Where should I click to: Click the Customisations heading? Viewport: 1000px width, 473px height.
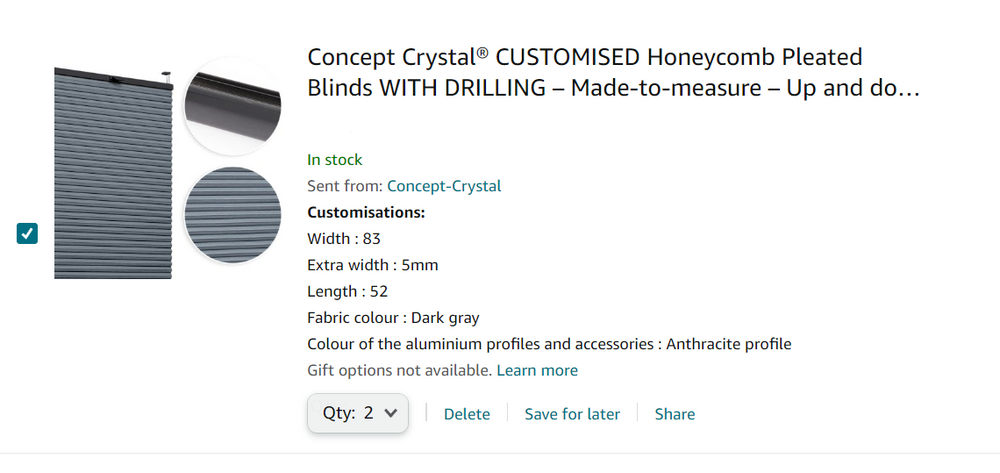pos(366,212)
